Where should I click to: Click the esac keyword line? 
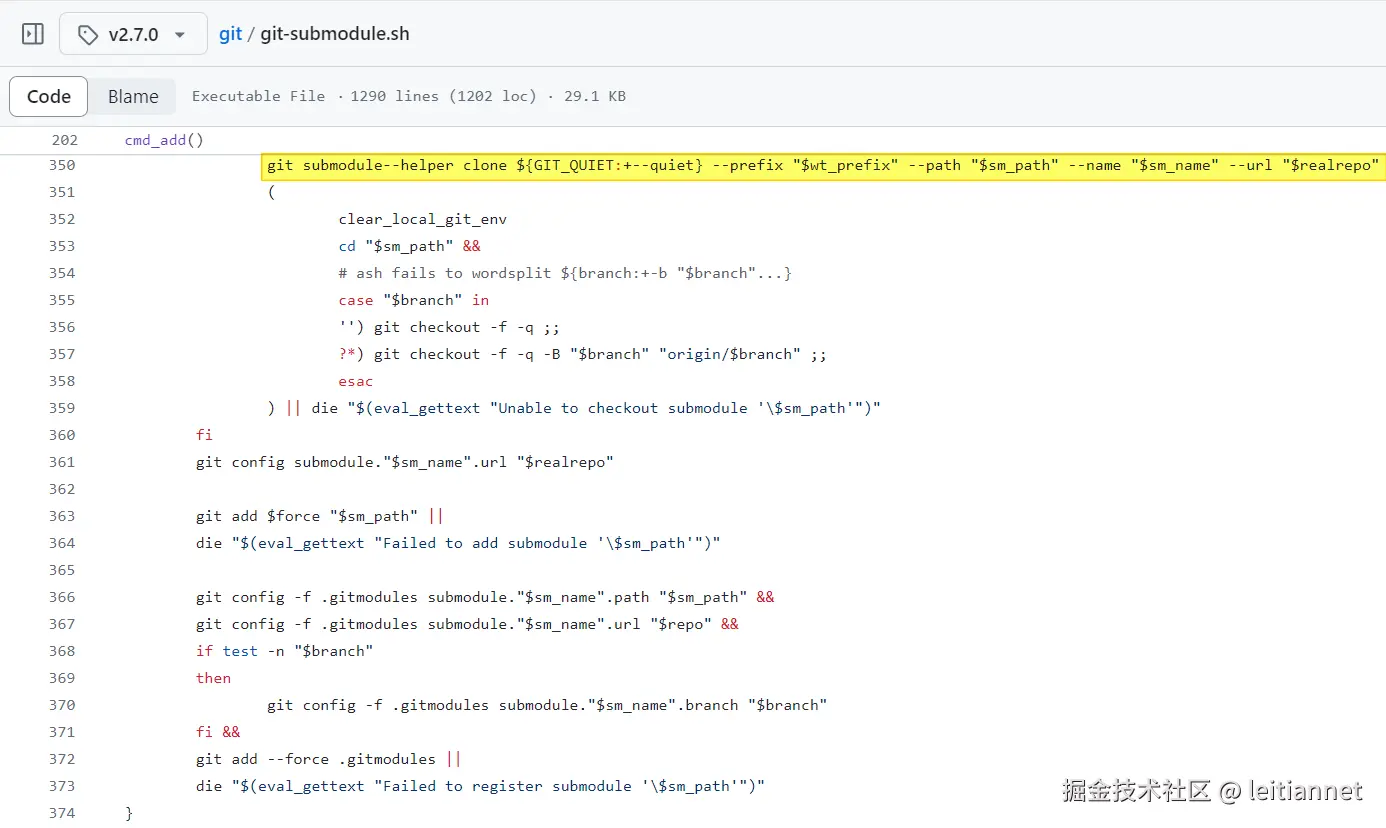(x=356, y=381)
